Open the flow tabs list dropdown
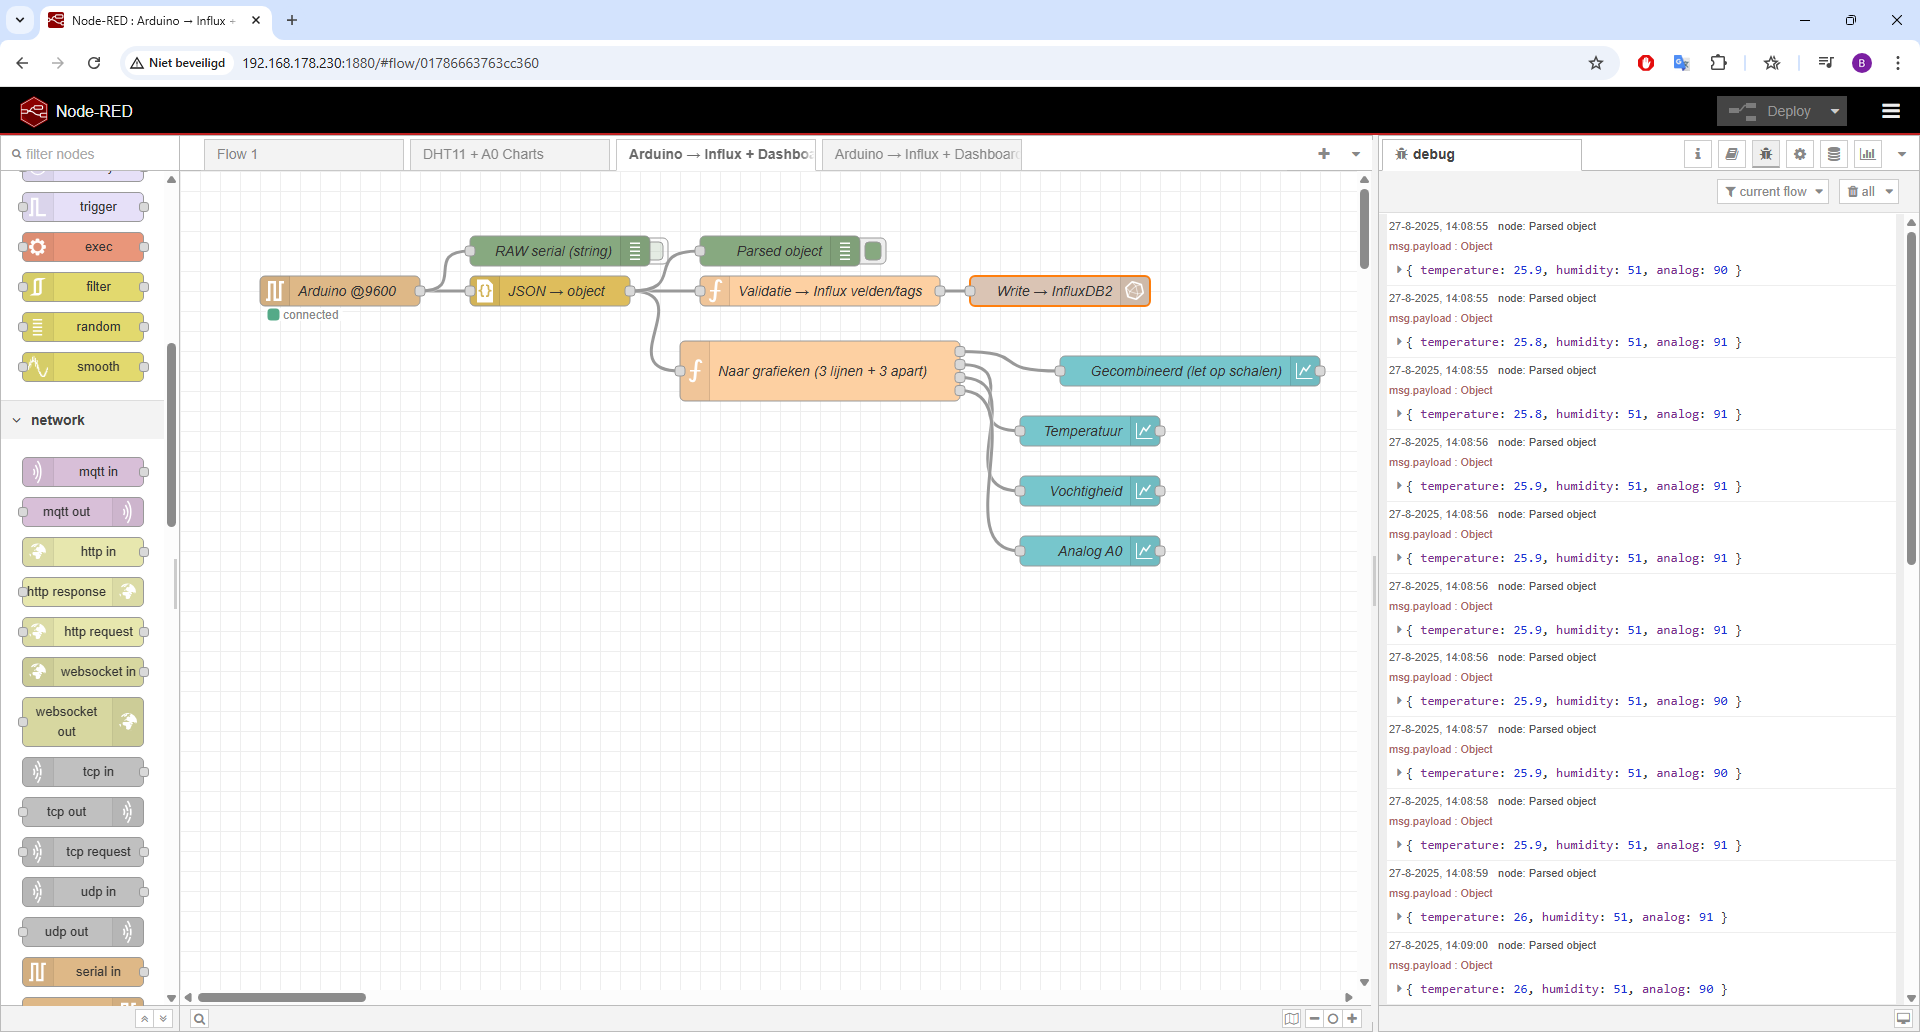 [x=1356, y=154]
